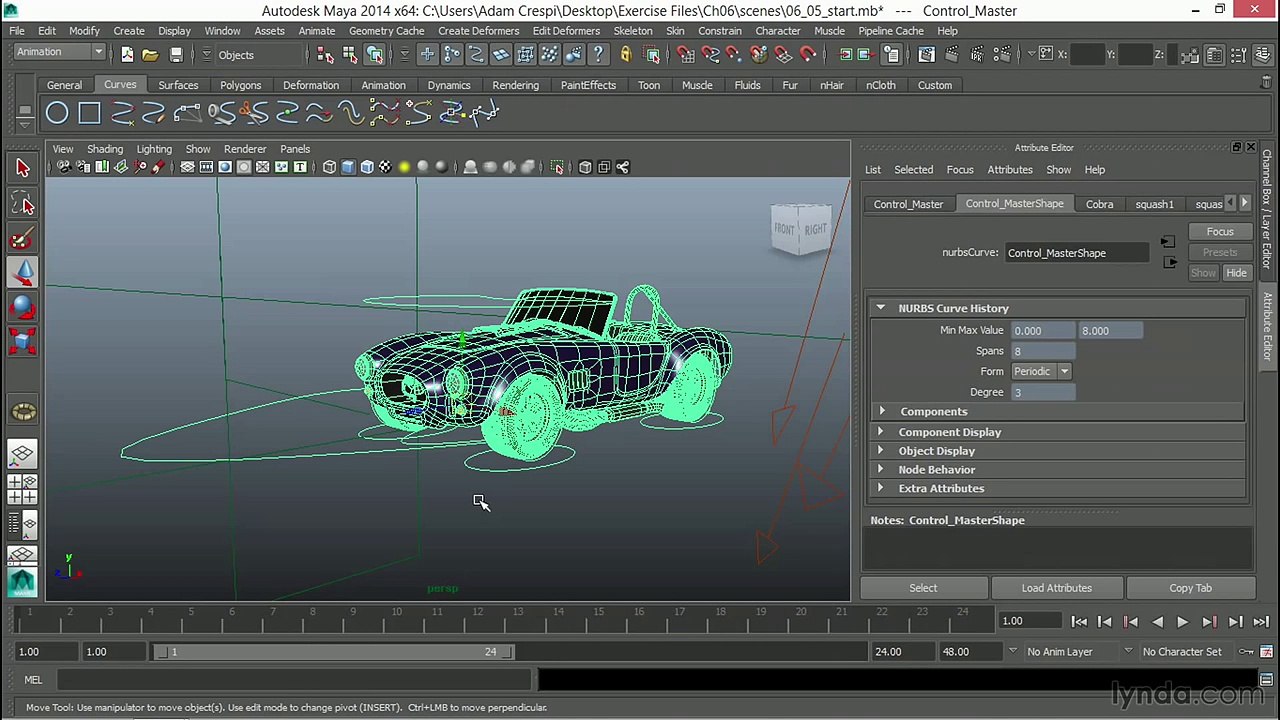Click the Hide button
This screenshot has width=1280, height=720.
click(1236, 273)
